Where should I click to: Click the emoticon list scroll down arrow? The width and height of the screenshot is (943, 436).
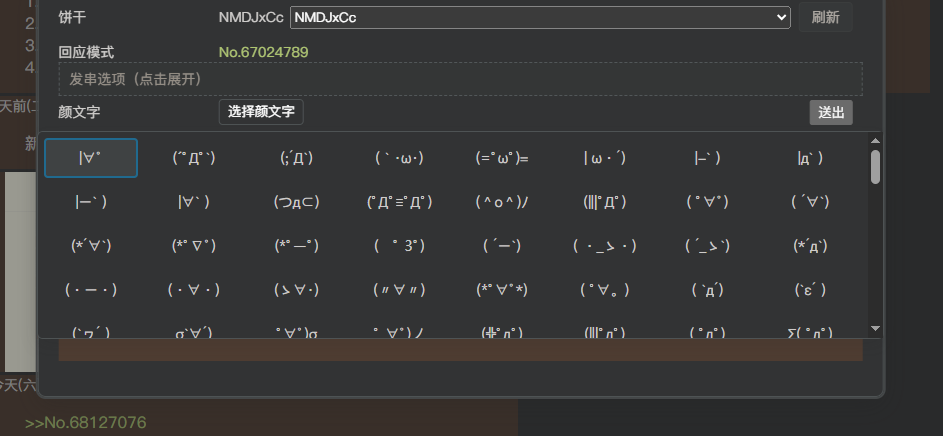click(875, 328)
